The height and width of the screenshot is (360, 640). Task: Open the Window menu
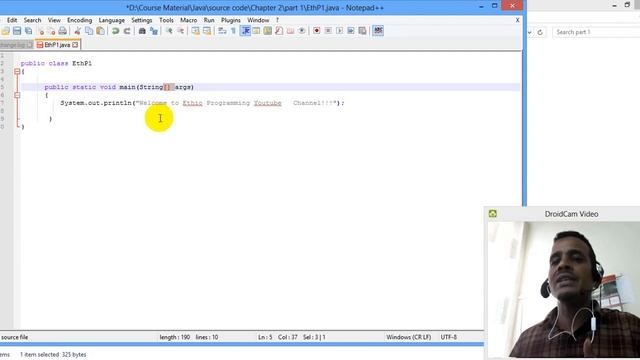click(258, 20)
